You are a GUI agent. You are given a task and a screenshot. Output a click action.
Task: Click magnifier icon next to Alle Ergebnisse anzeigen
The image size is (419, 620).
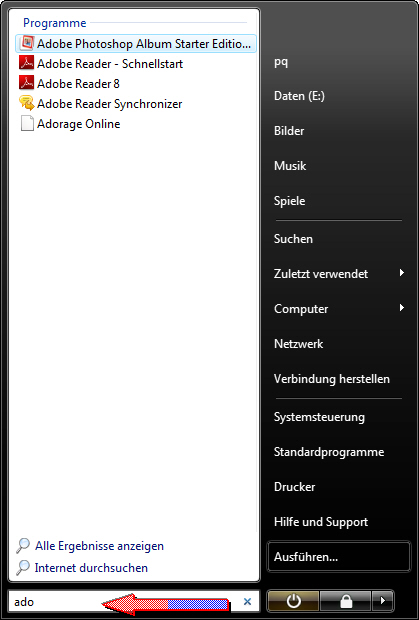point(23,546)
